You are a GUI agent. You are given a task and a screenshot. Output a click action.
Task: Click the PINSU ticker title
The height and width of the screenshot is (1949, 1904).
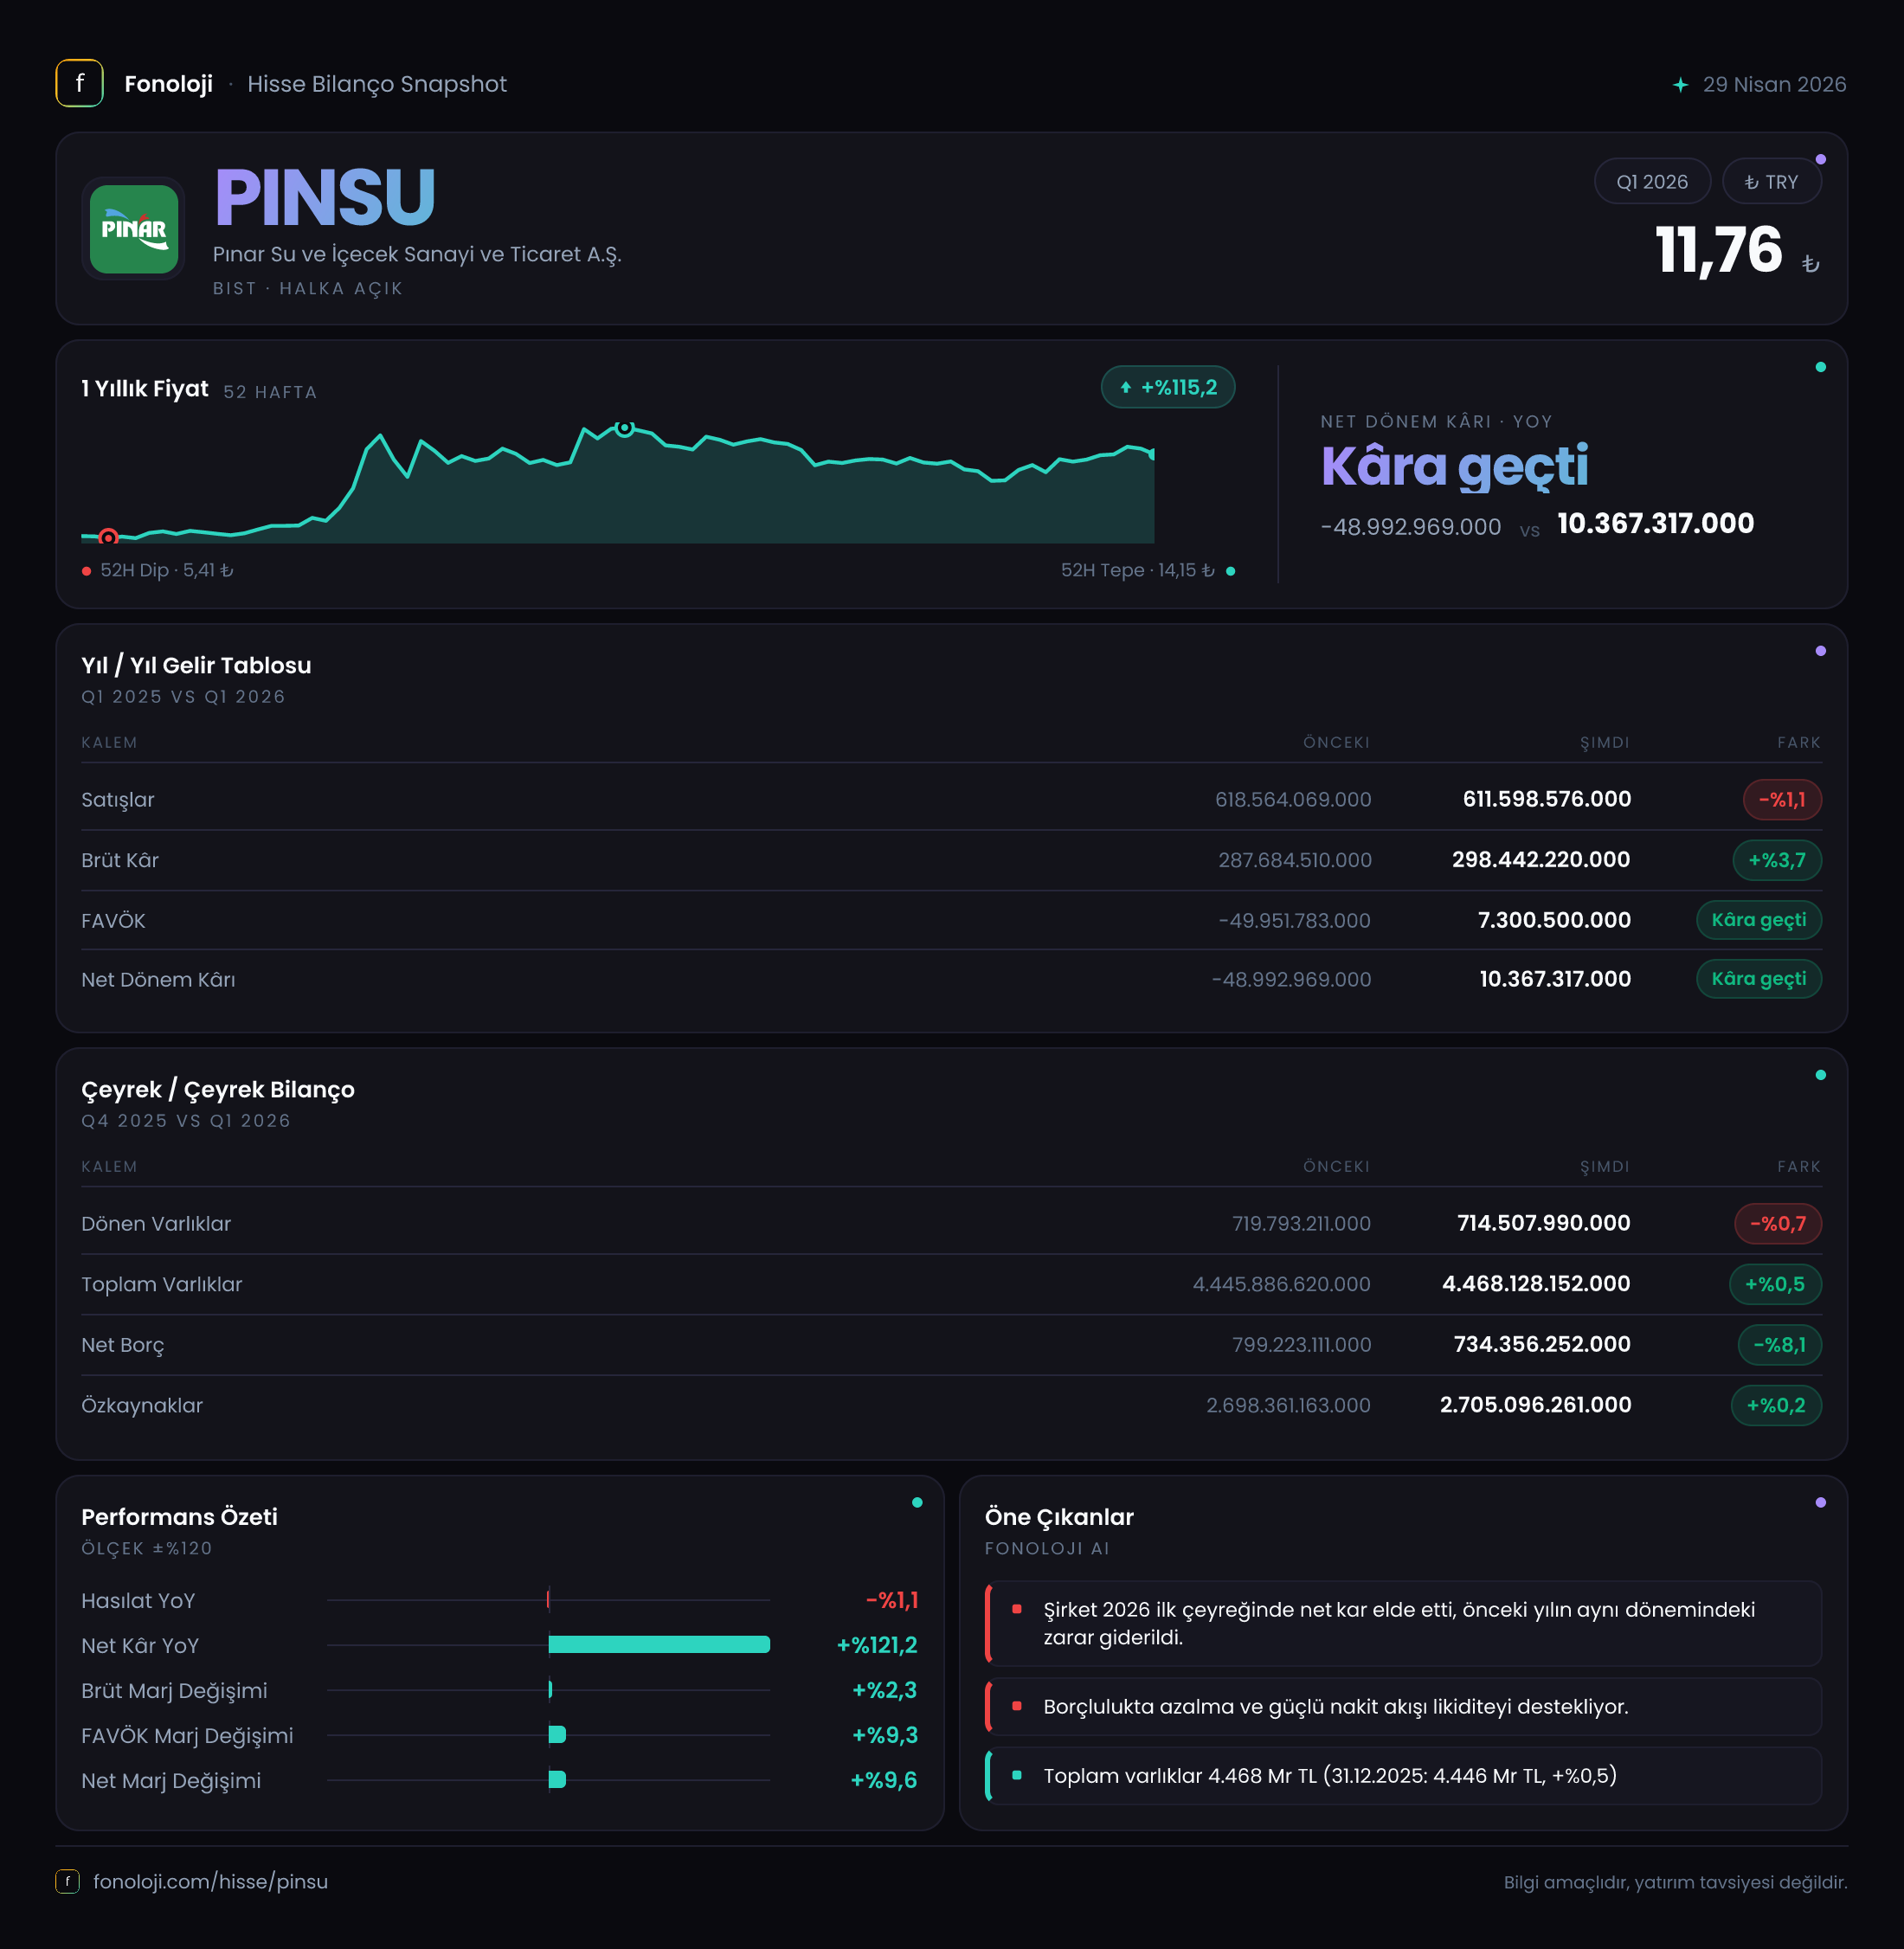[x=325, y=198]
